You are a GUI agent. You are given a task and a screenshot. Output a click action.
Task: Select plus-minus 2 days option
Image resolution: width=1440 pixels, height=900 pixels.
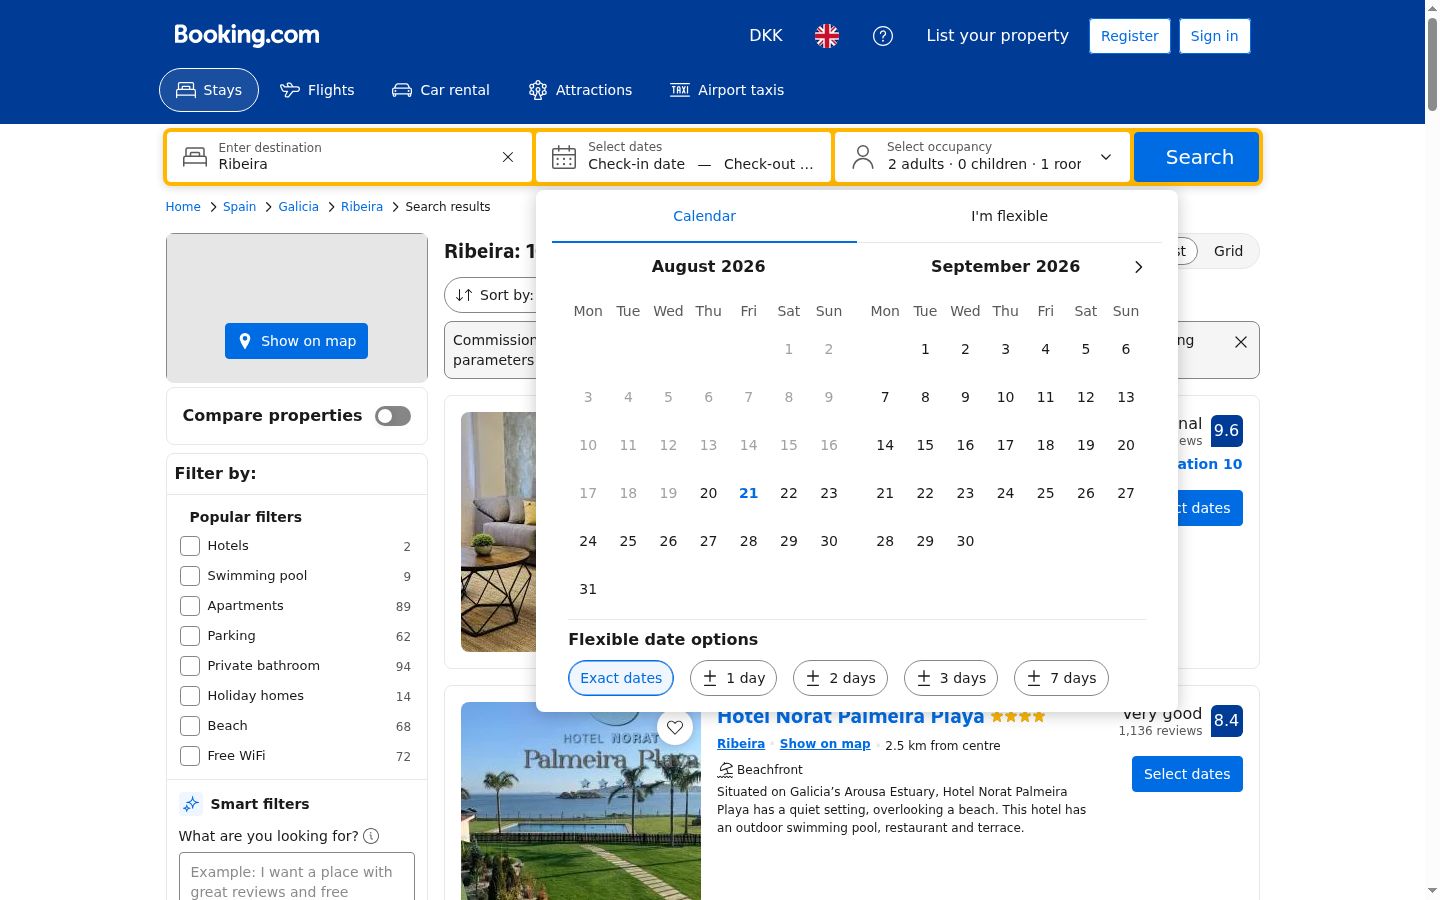tap(841, 678)
